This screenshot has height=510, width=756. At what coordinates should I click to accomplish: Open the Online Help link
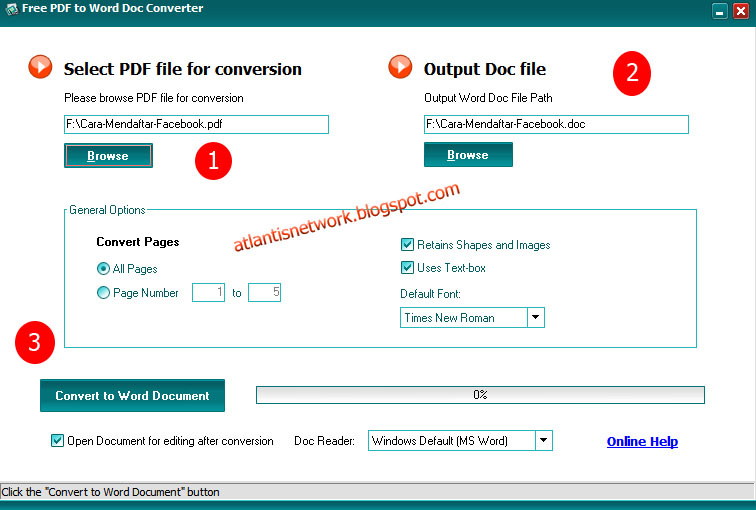[642, 441]
